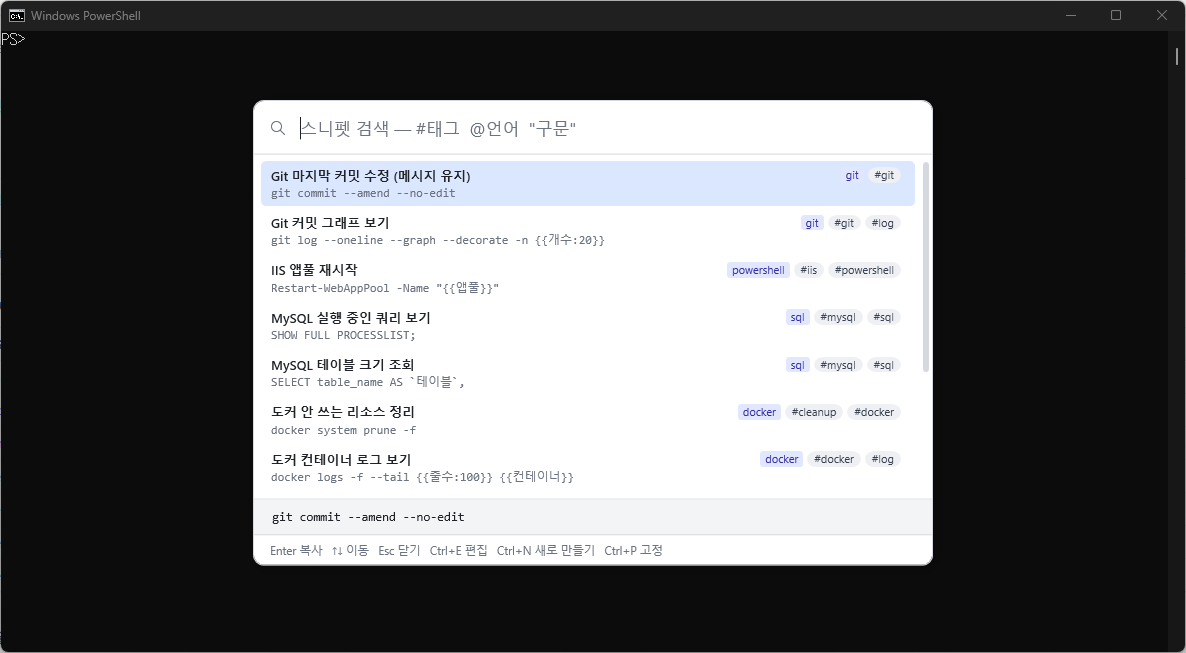Click the #powershell tag on IIS row
Image resolution: width=1186 pixels, height=653 pixels.
coord(864,270)
